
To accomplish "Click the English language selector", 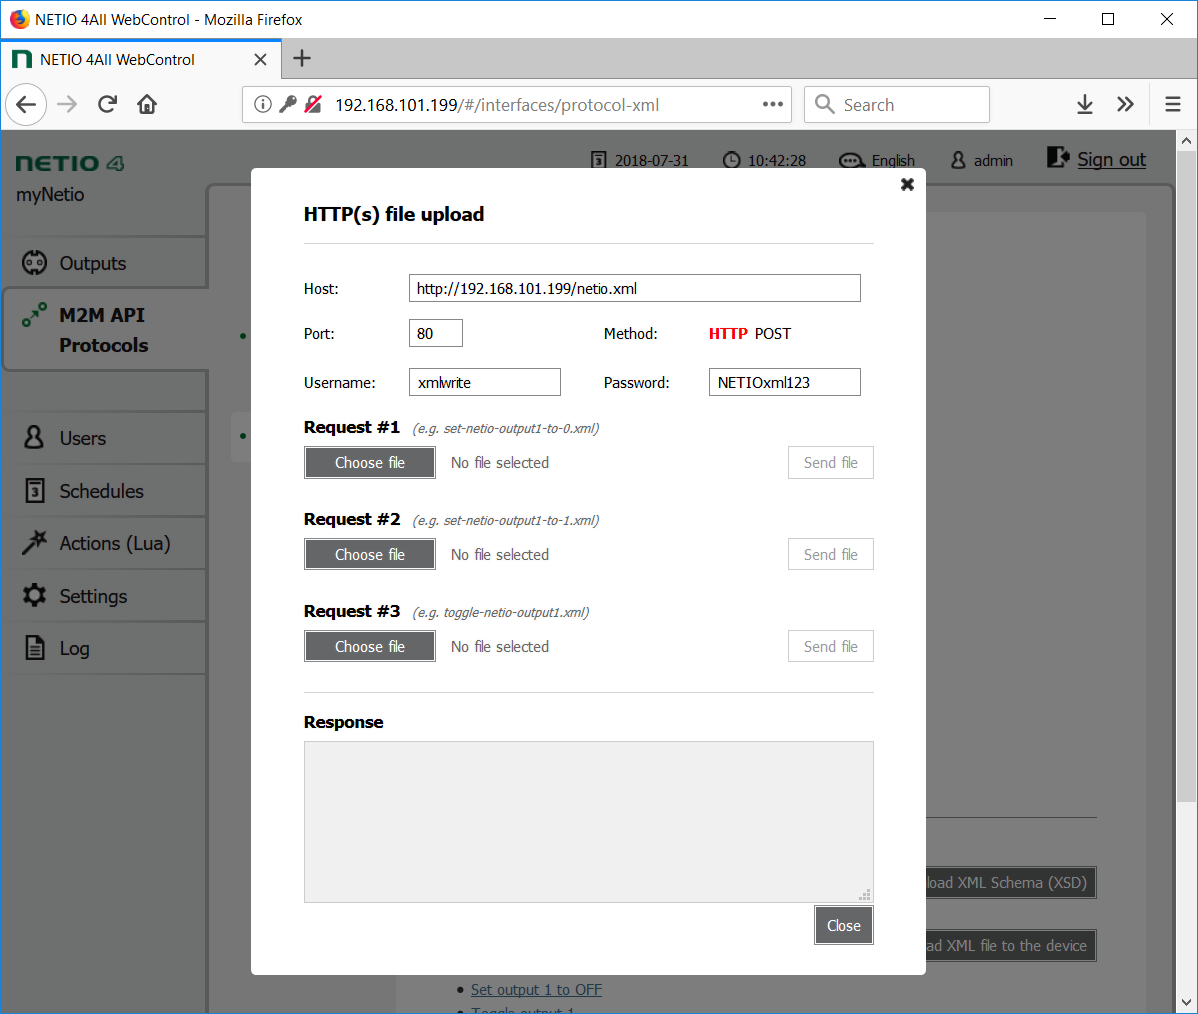I will 893,160.
